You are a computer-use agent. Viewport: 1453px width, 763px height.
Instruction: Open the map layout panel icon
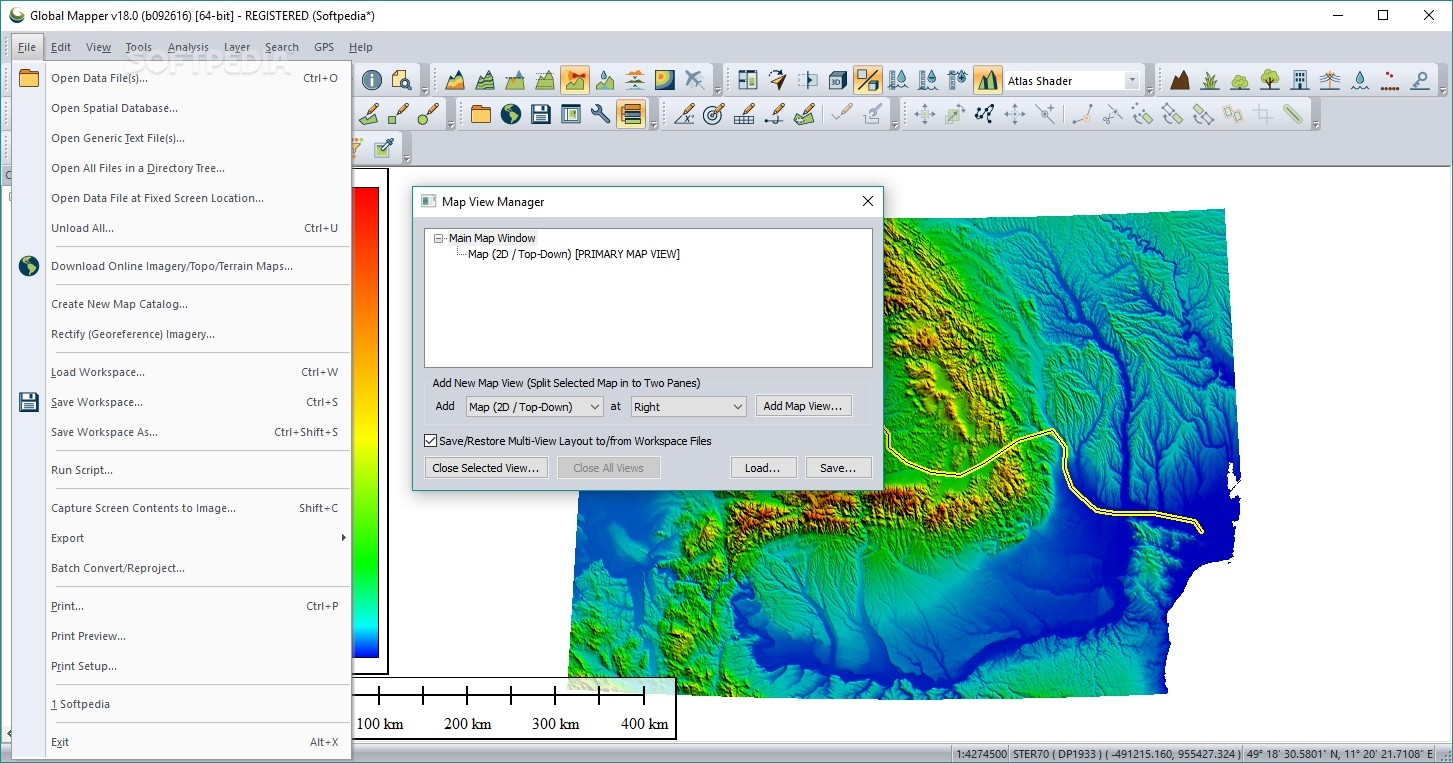click(x=747, y=80)
